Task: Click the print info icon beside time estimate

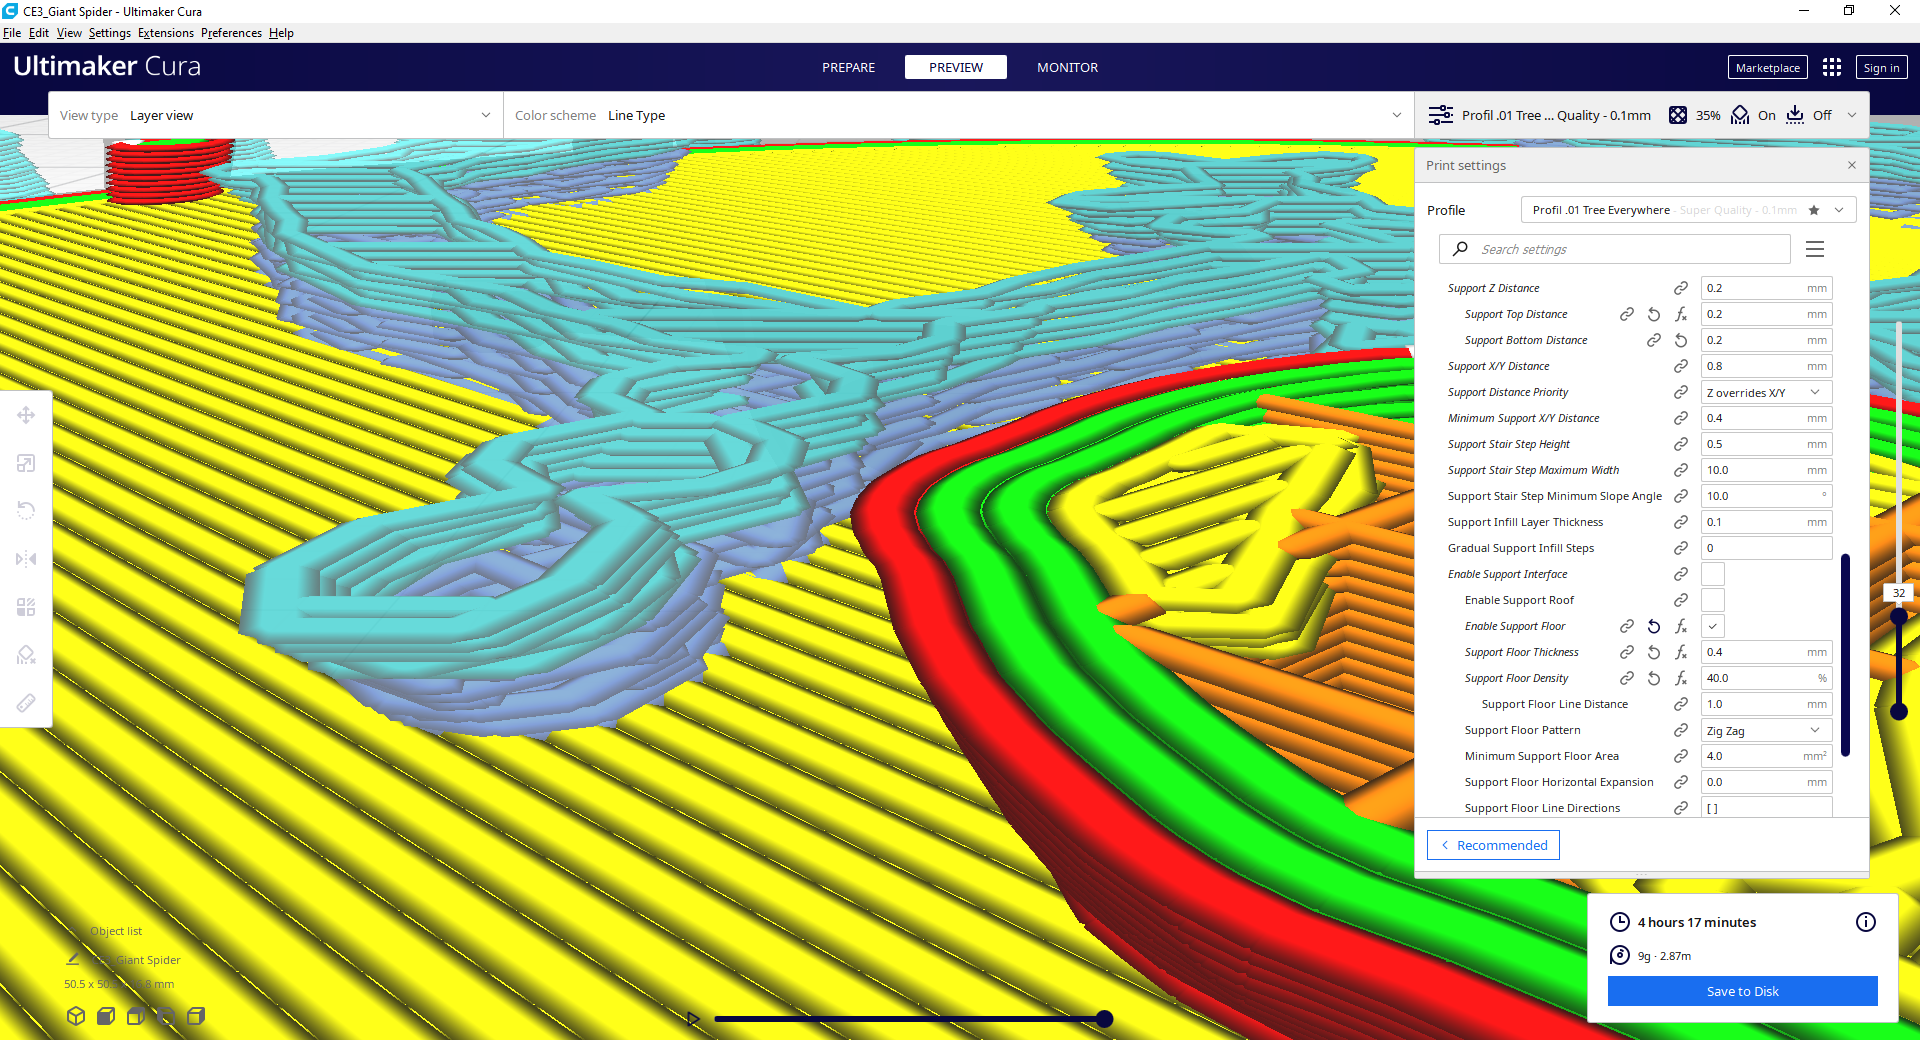Action: tap(1866, 922)
